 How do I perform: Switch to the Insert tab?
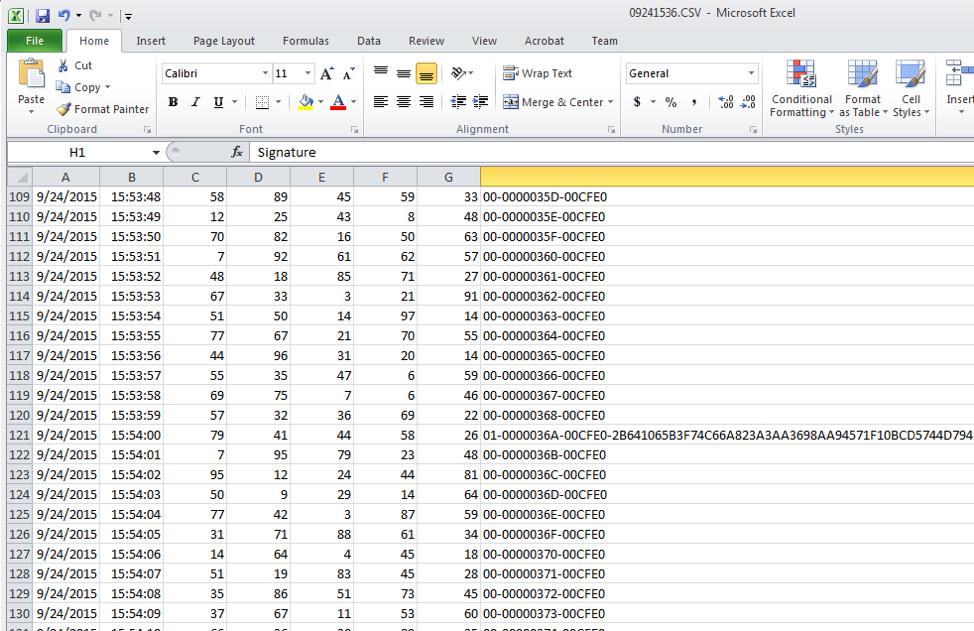[151, 41]
